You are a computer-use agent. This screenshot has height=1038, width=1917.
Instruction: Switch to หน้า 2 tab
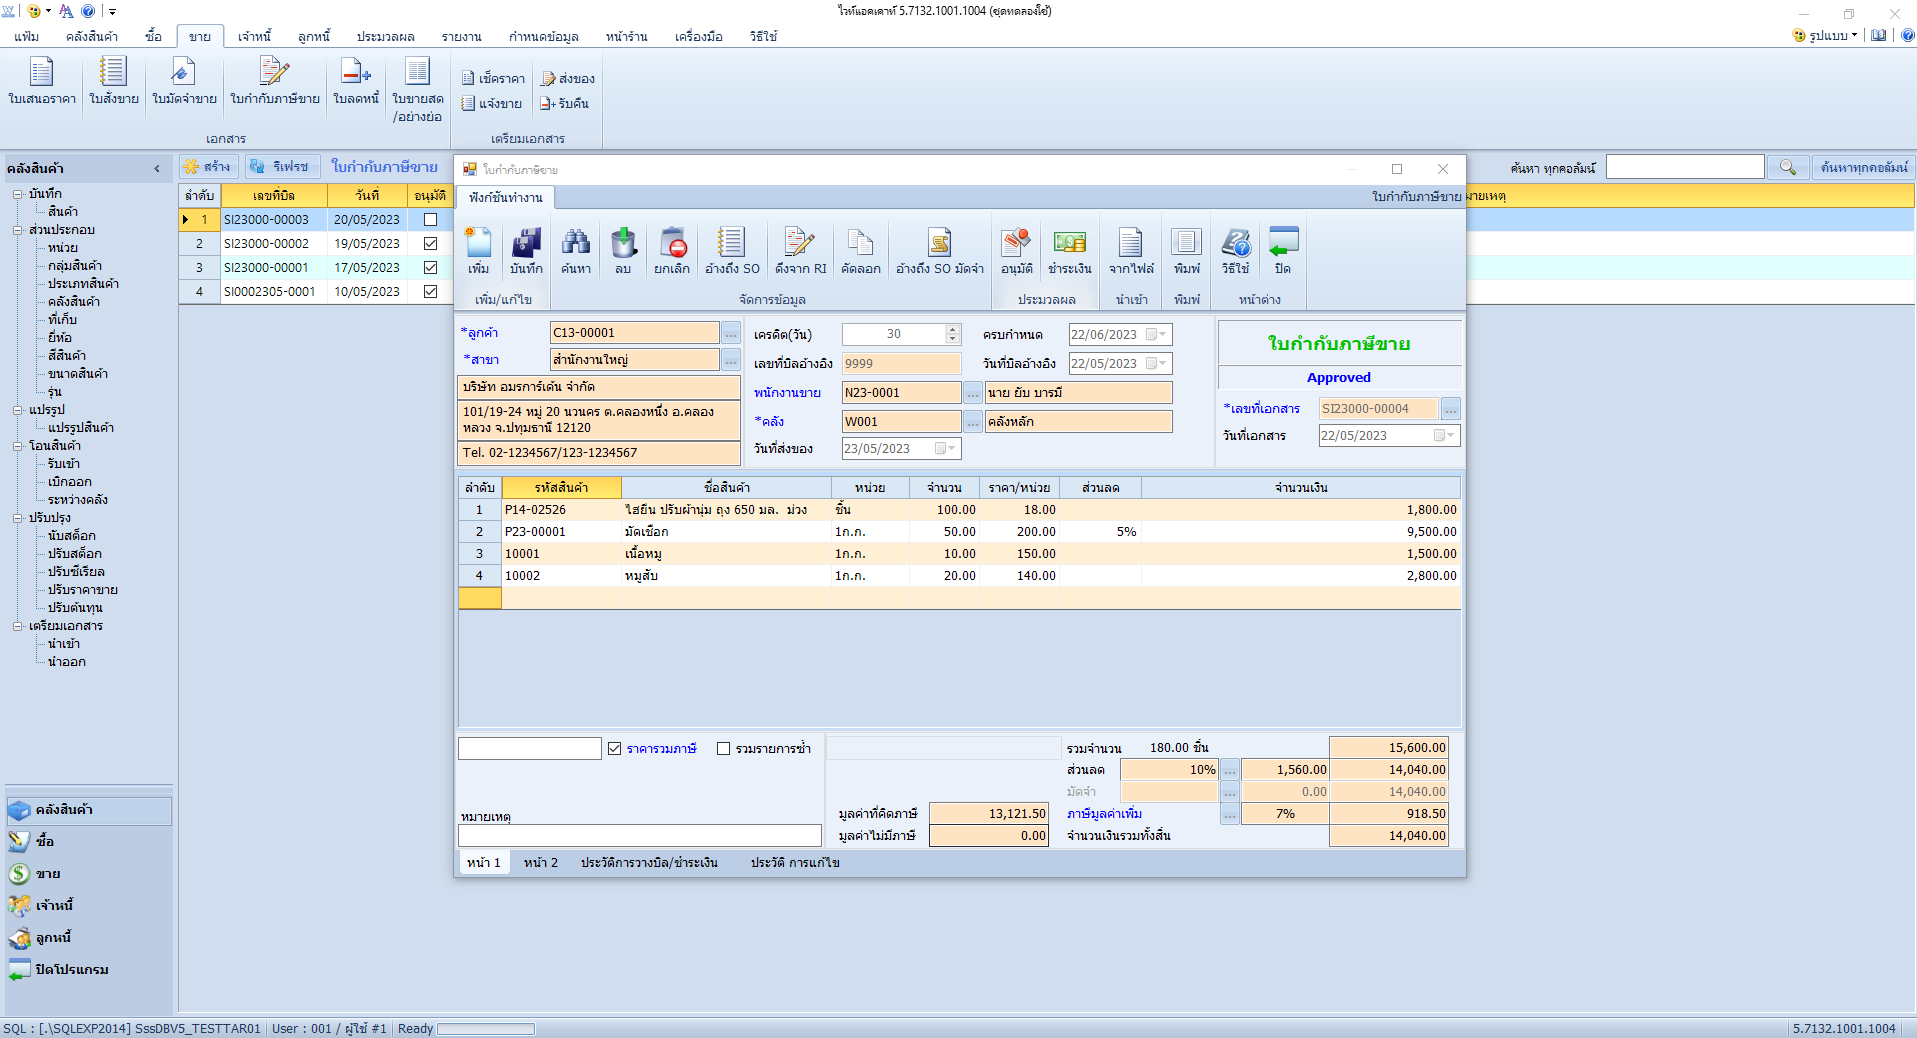(x=541, y=862)
